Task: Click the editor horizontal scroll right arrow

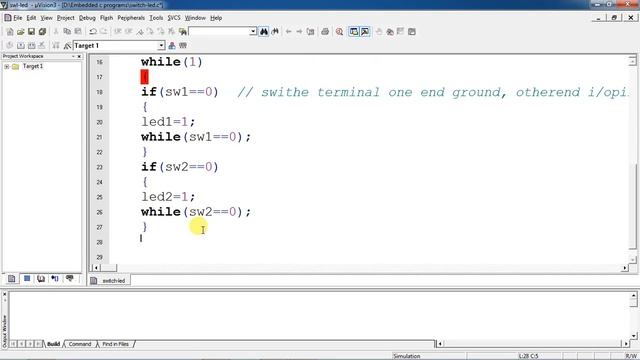Action: pos(625,268)
